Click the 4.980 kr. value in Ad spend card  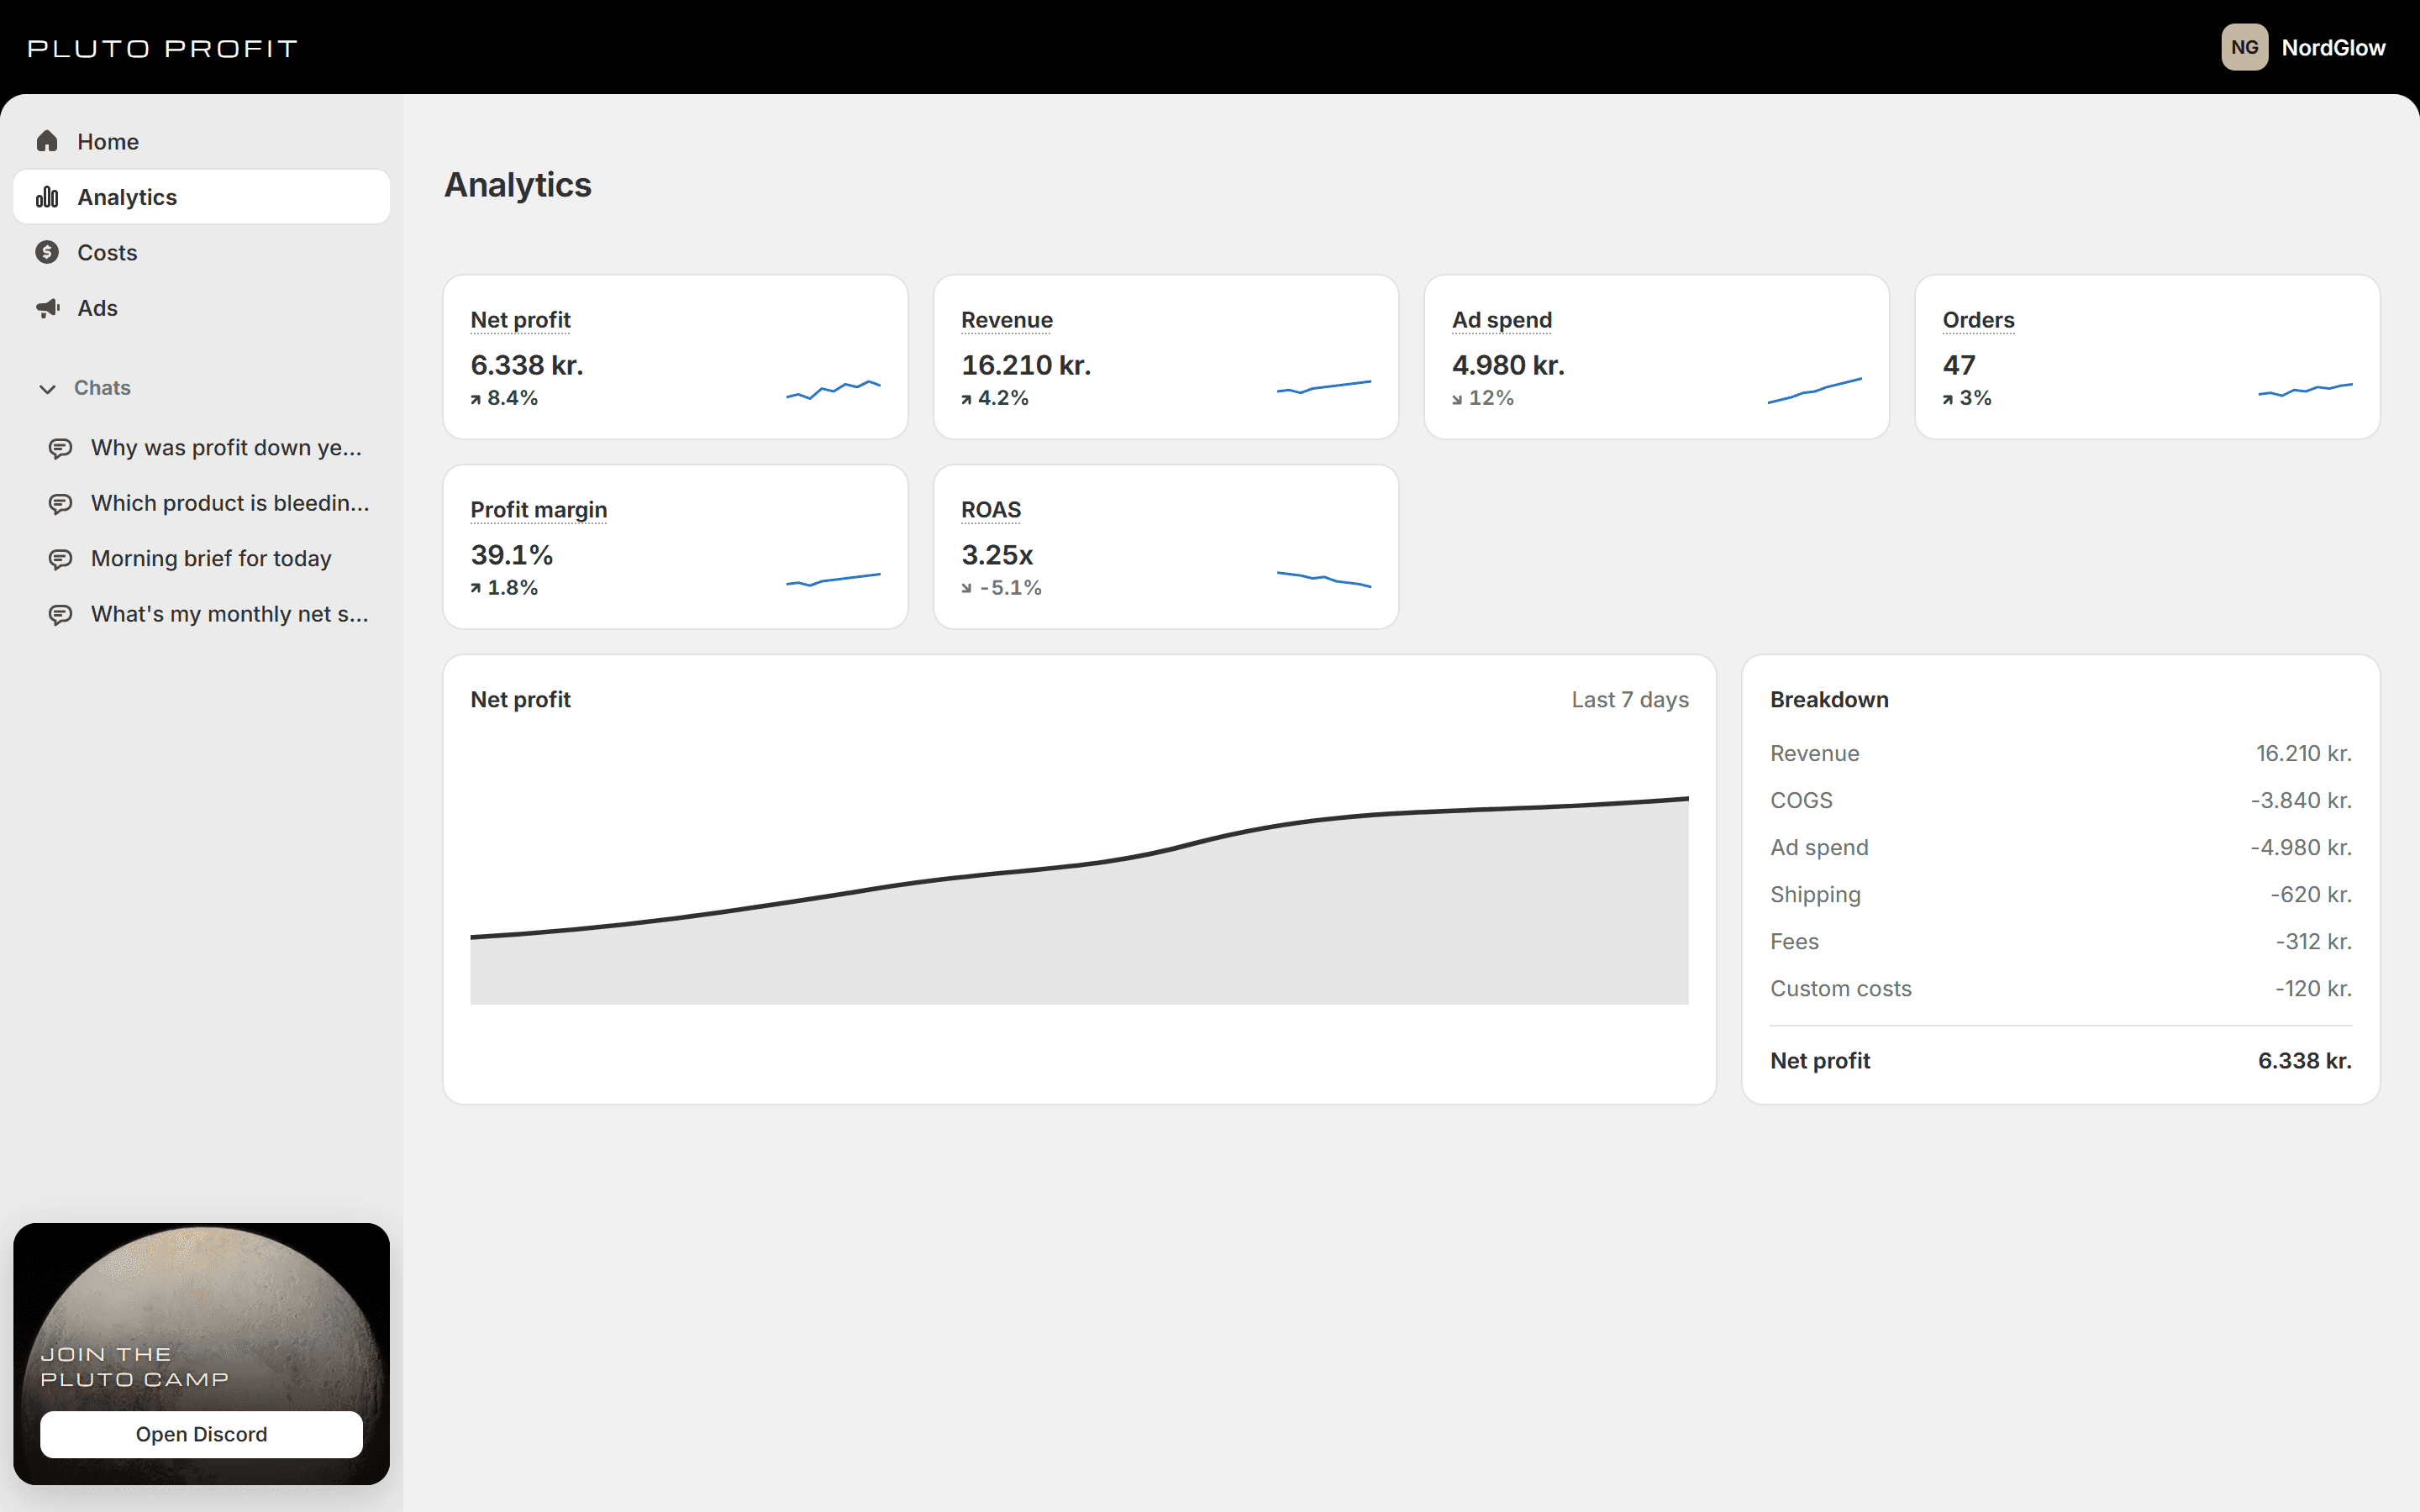tap(1508, 365)
